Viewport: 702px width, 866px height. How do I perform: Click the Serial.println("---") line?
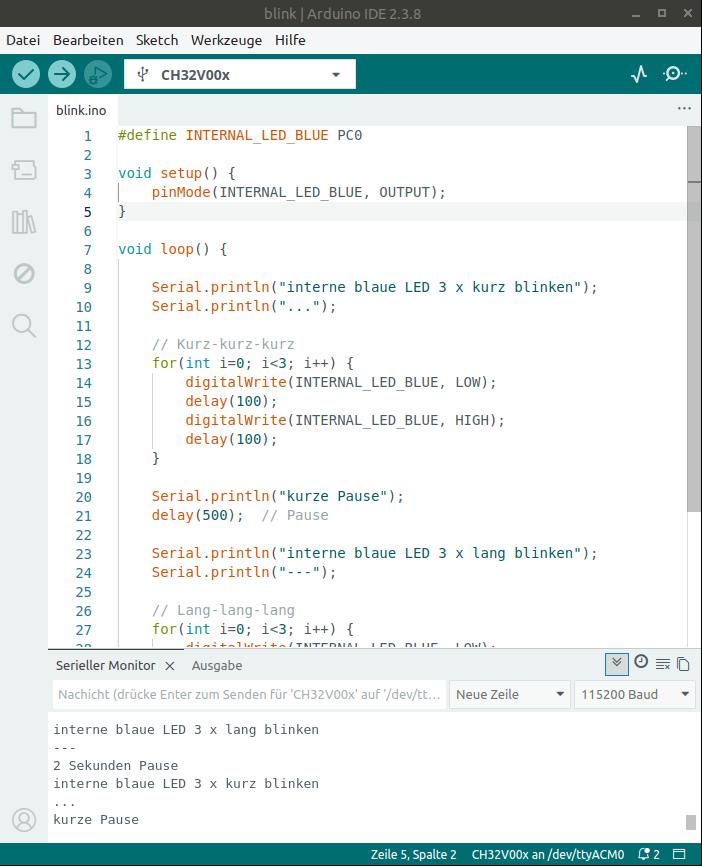coord(244,572)
